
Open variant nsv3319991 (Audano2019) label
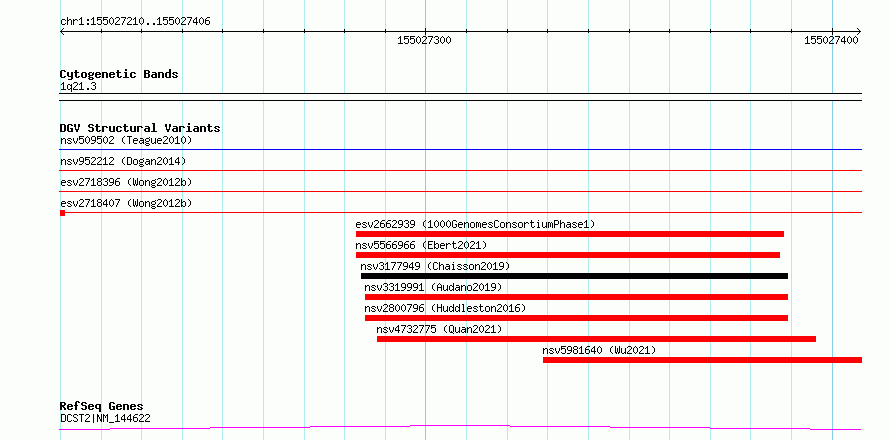coord(433,287)
